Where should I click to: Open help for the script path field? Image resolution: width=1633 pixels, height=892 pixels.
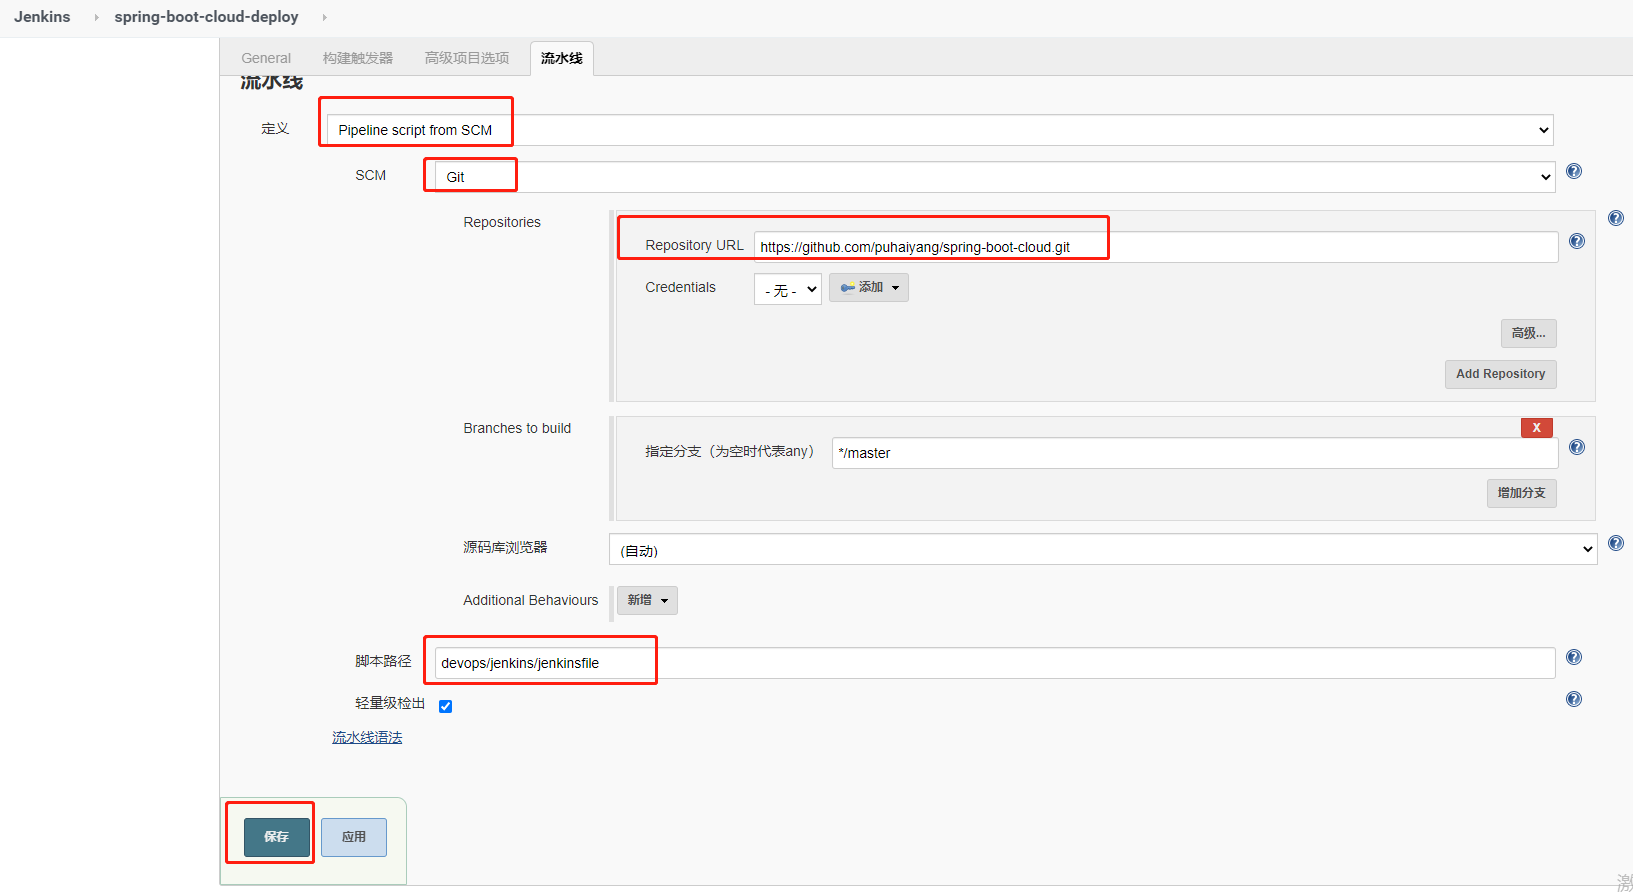click(1574, 657)
